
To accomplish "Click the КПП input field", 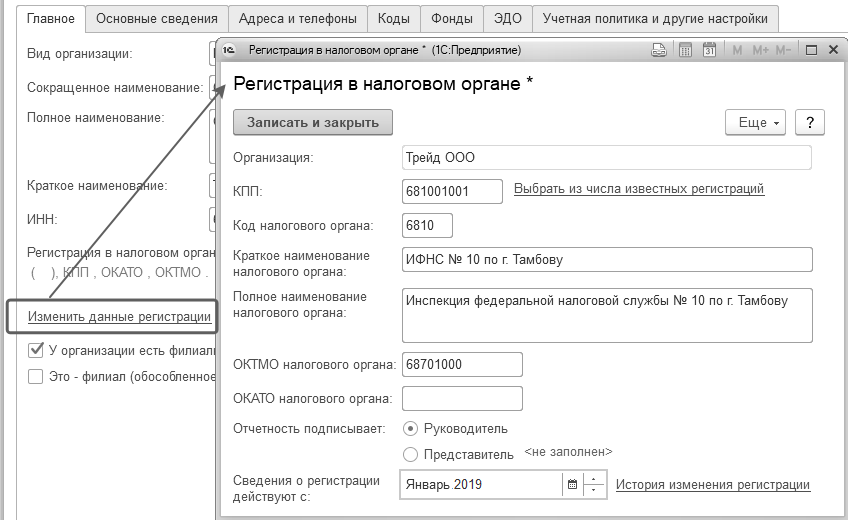I will pyautogui.click(x=452, y=191).
